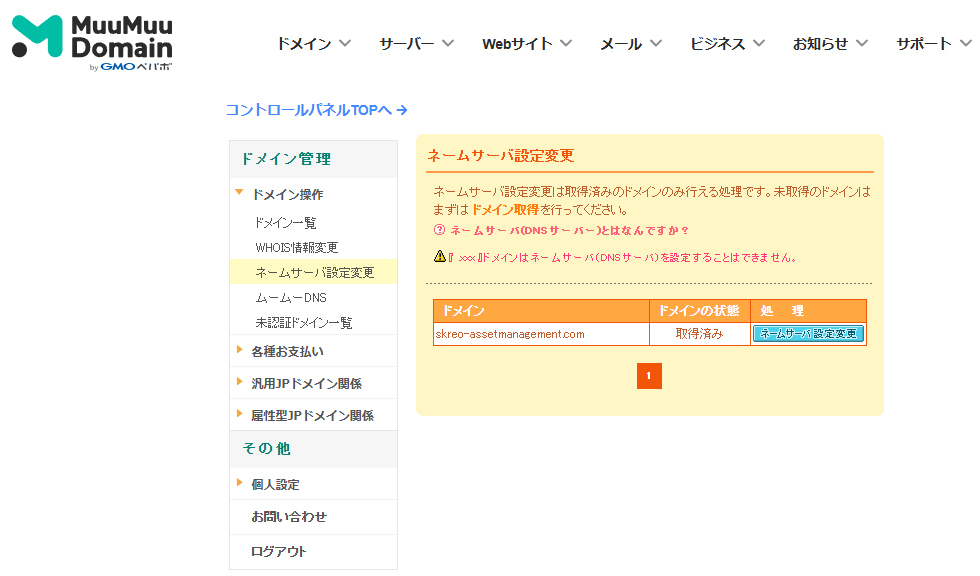The height and width of the screenshot is (576, 980).
Task: Select WHOIS情報変更 in sidebar
Action: 297,247
